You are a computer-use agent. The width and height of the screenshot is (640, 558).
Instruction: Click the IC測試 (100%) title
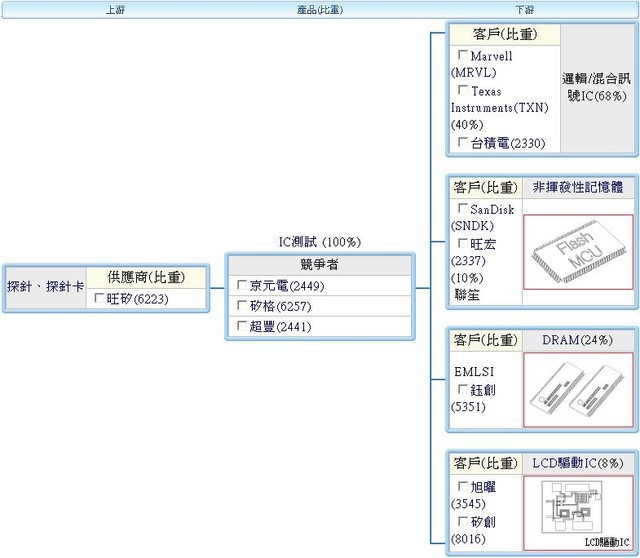click(320, 242)
